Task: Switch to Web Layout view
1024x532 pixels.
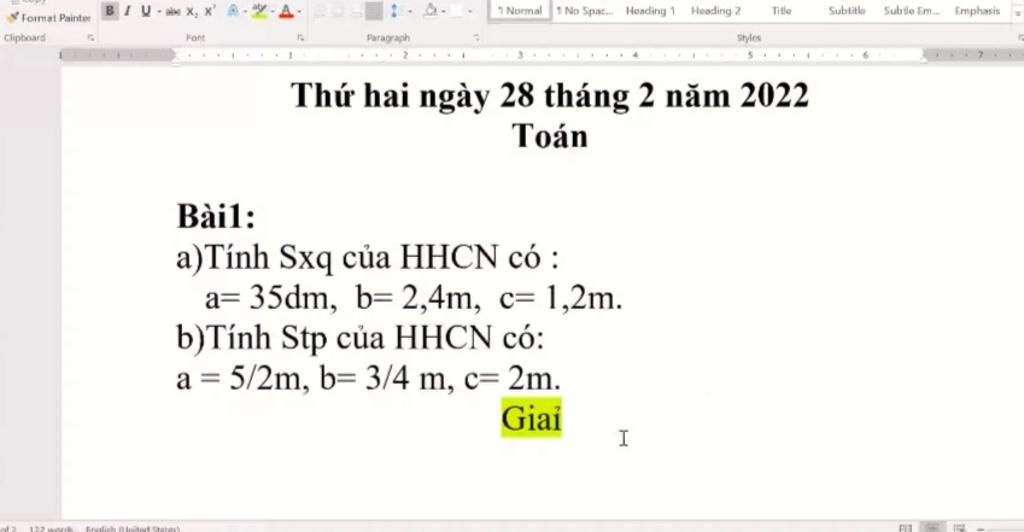Action: pos(959,527)
